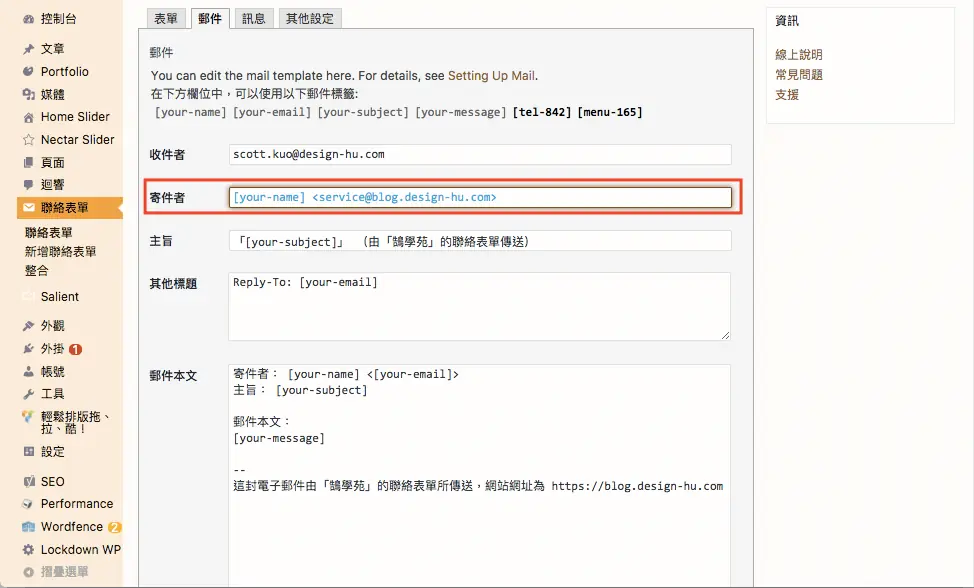Click the 工具 wrench icon
The height and width of the screenshot is (588, 974).
pyautogui.click(x=28, y=394)
